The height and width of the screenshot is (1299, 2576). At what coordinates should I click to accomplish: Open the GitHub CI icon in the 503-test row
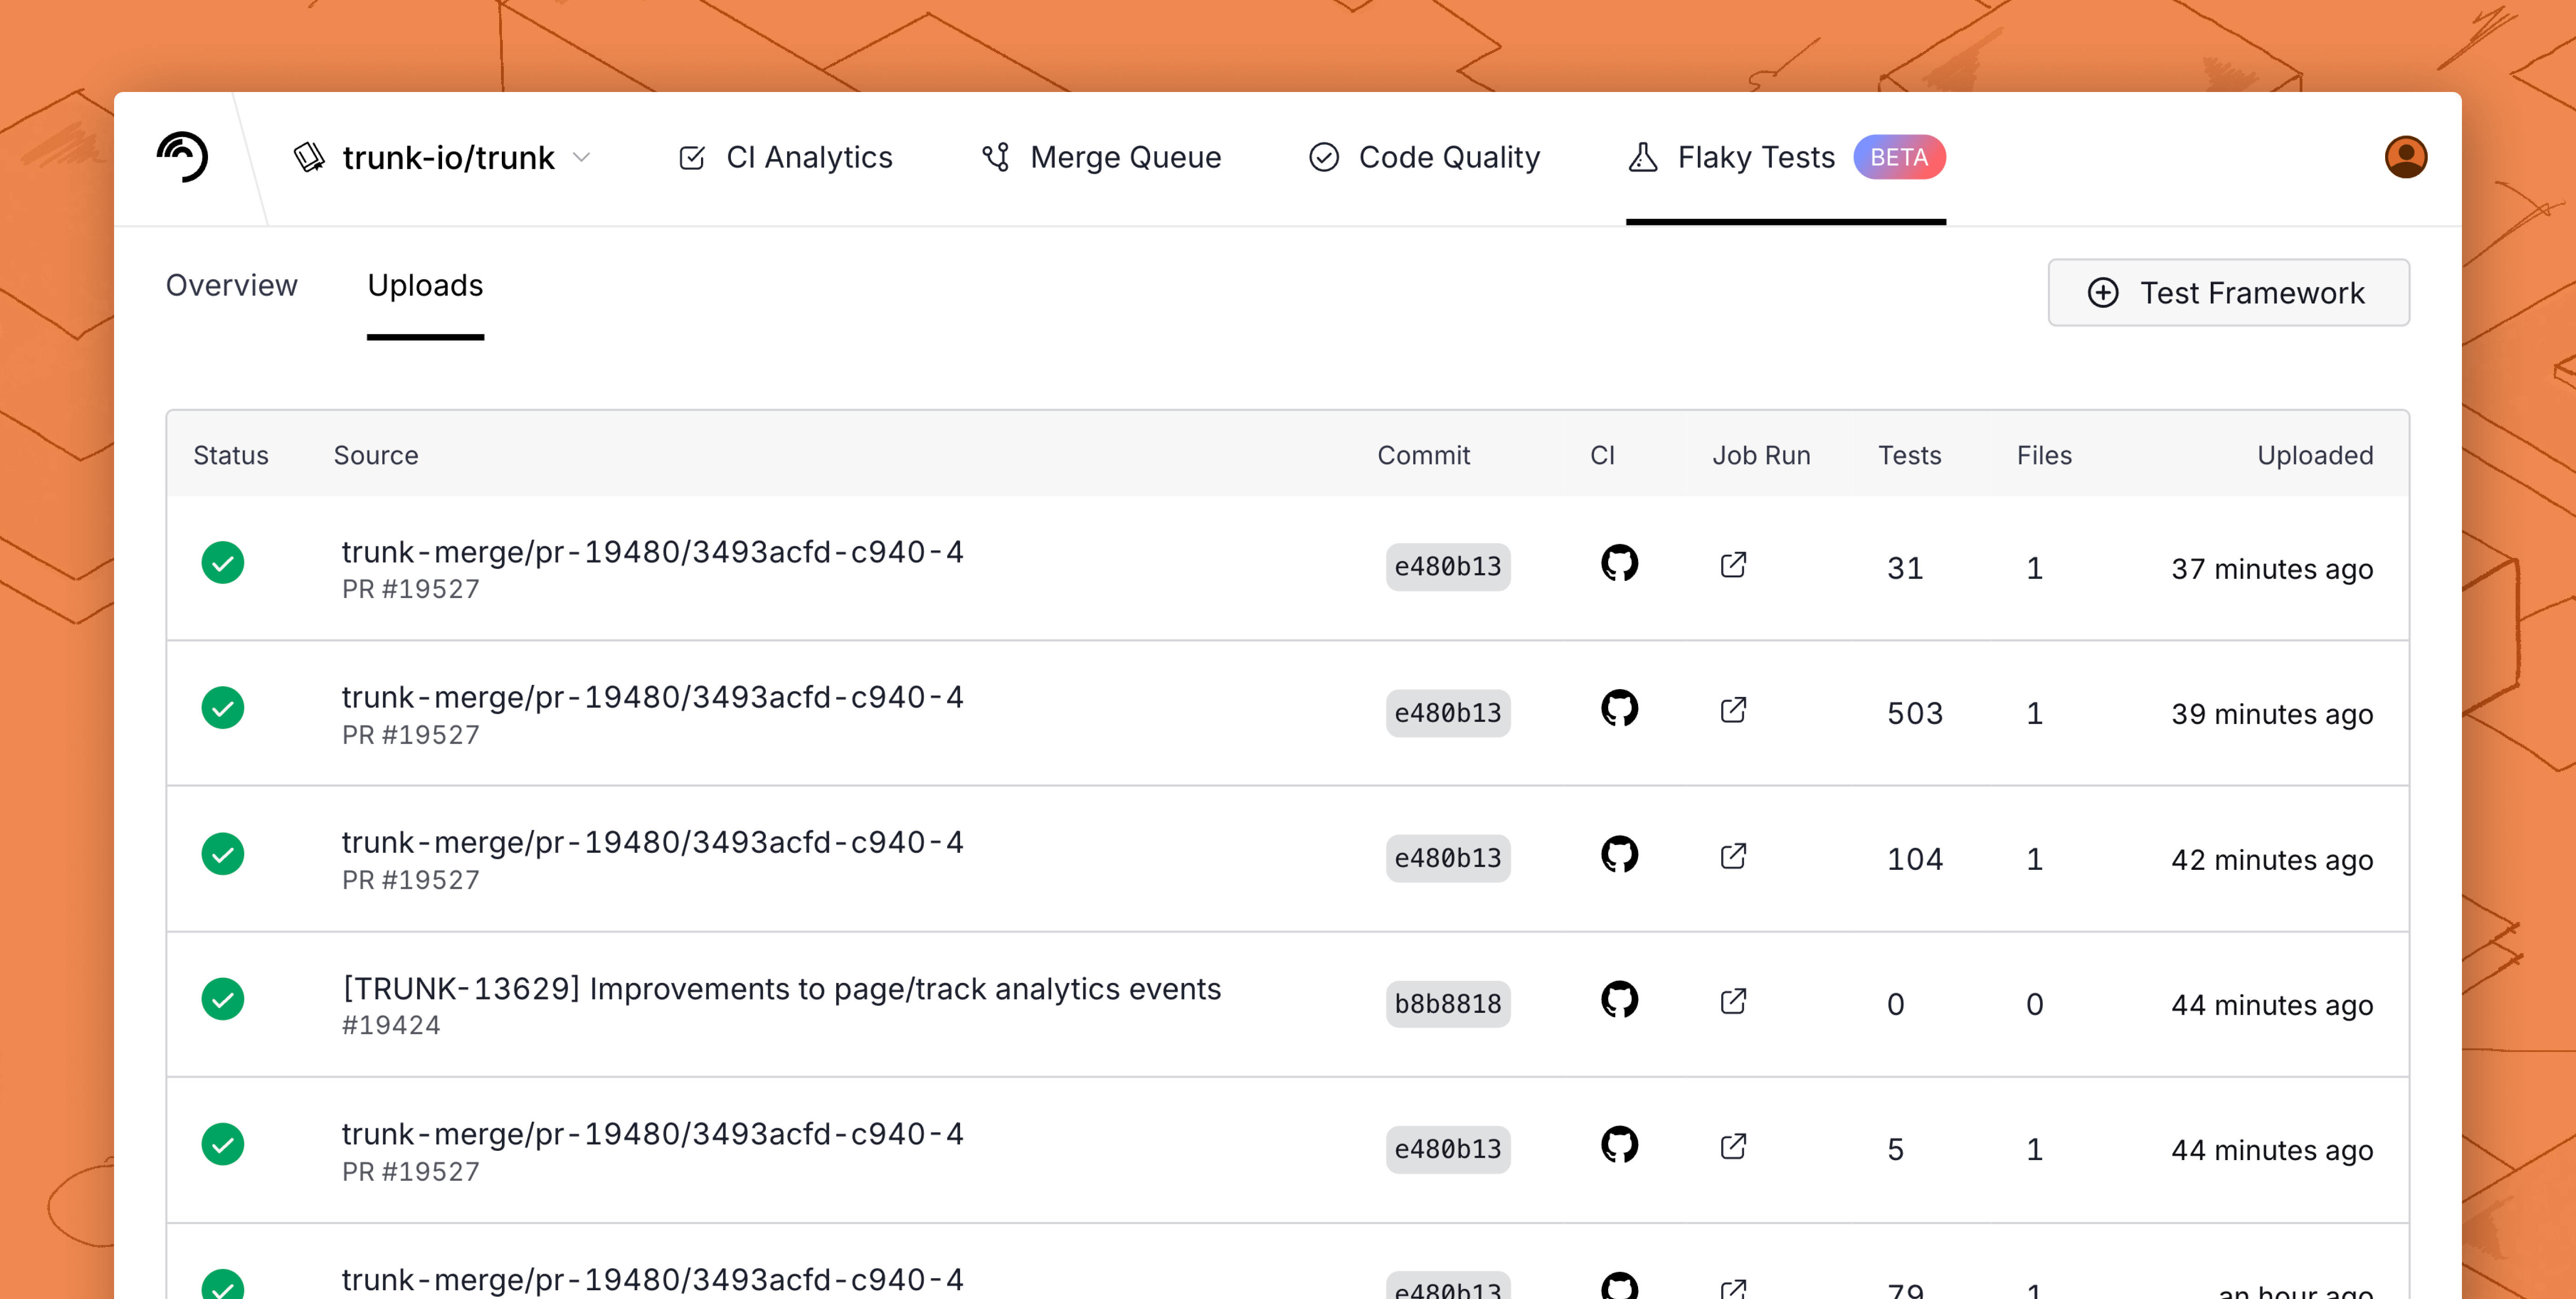pyautogui.click(x=1619, y=708)
